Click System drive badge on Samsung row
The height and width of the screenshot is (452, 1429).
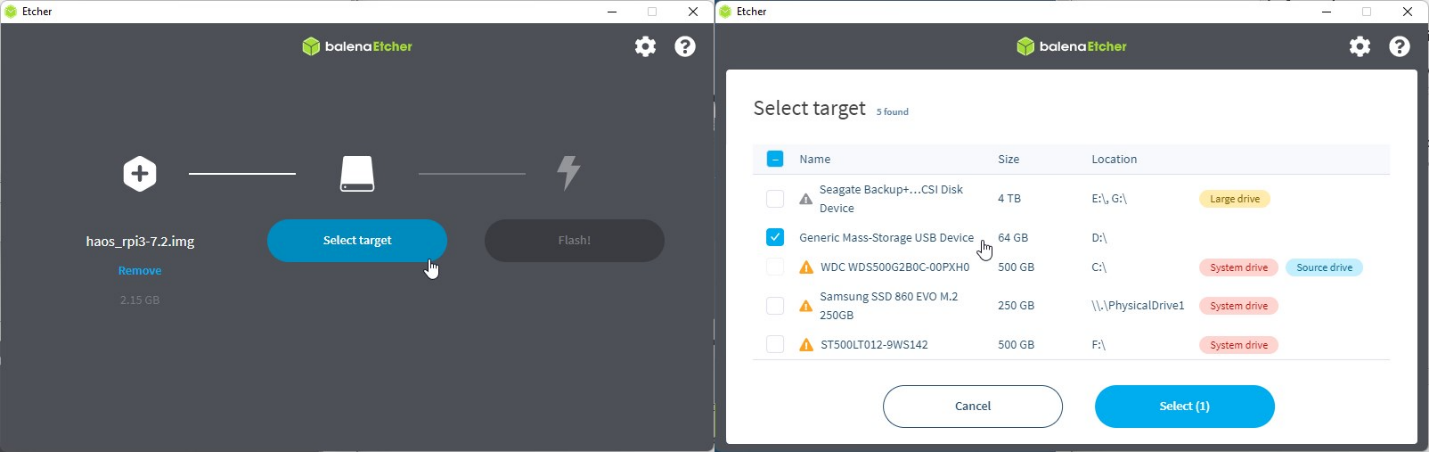(1238, 306)
